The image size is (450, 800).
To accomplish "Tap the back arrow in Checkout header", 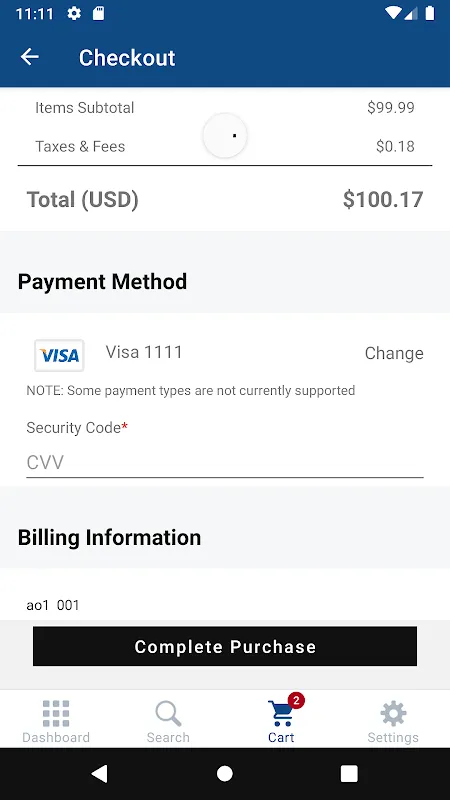I will pyautogui.click(x=30, y=57).
